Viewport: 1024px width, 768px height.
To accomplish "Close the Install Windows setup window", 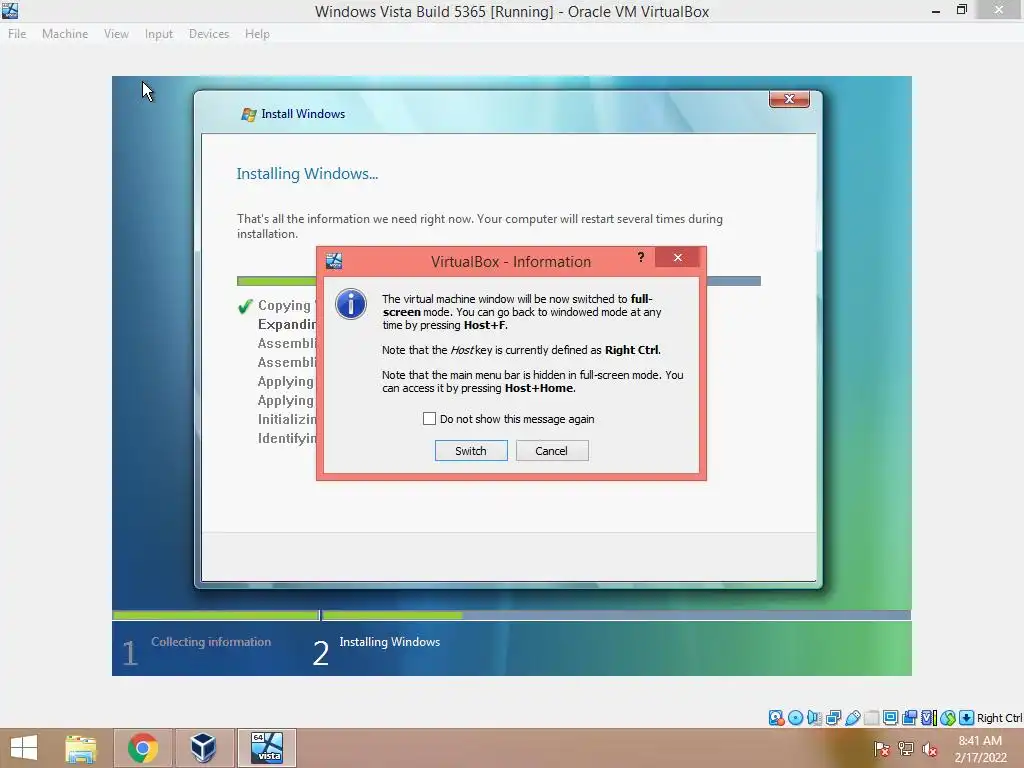I will pos(789,99).
